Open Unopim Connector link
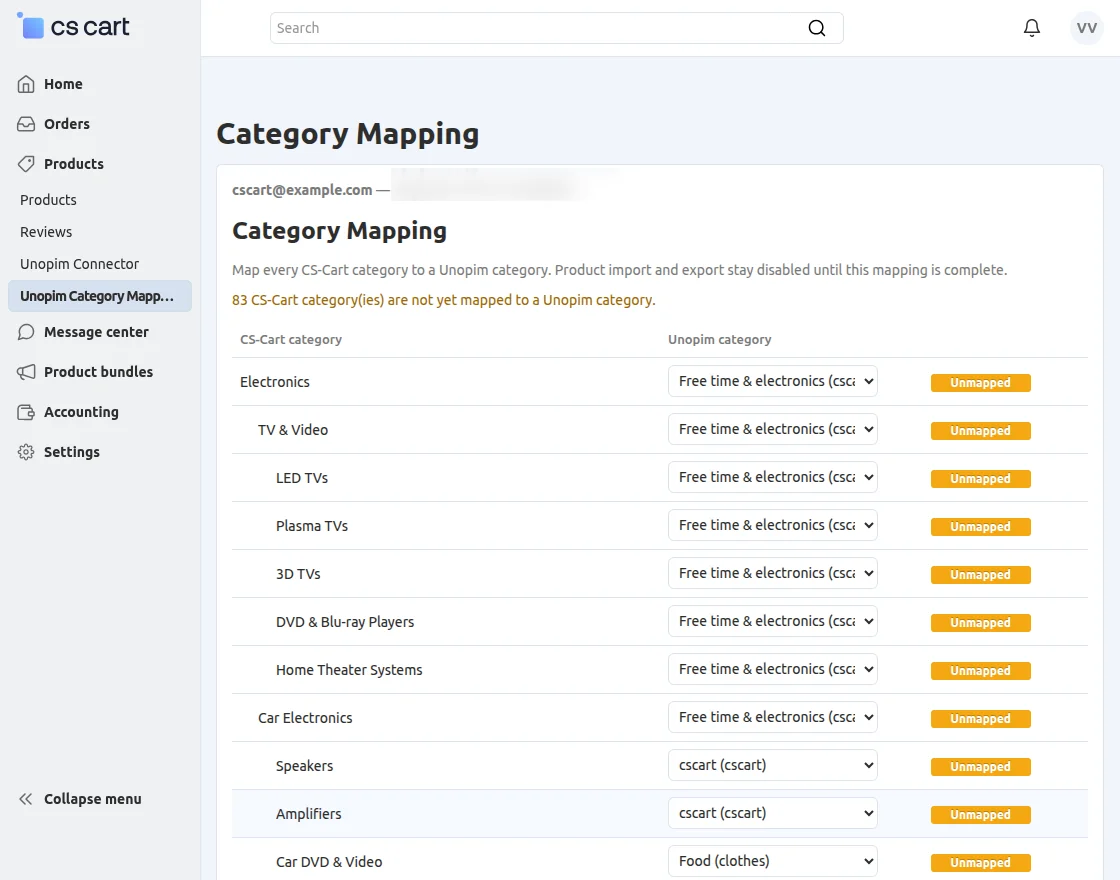This screenshot has width=1120, height=880. (x=79, y=264)
